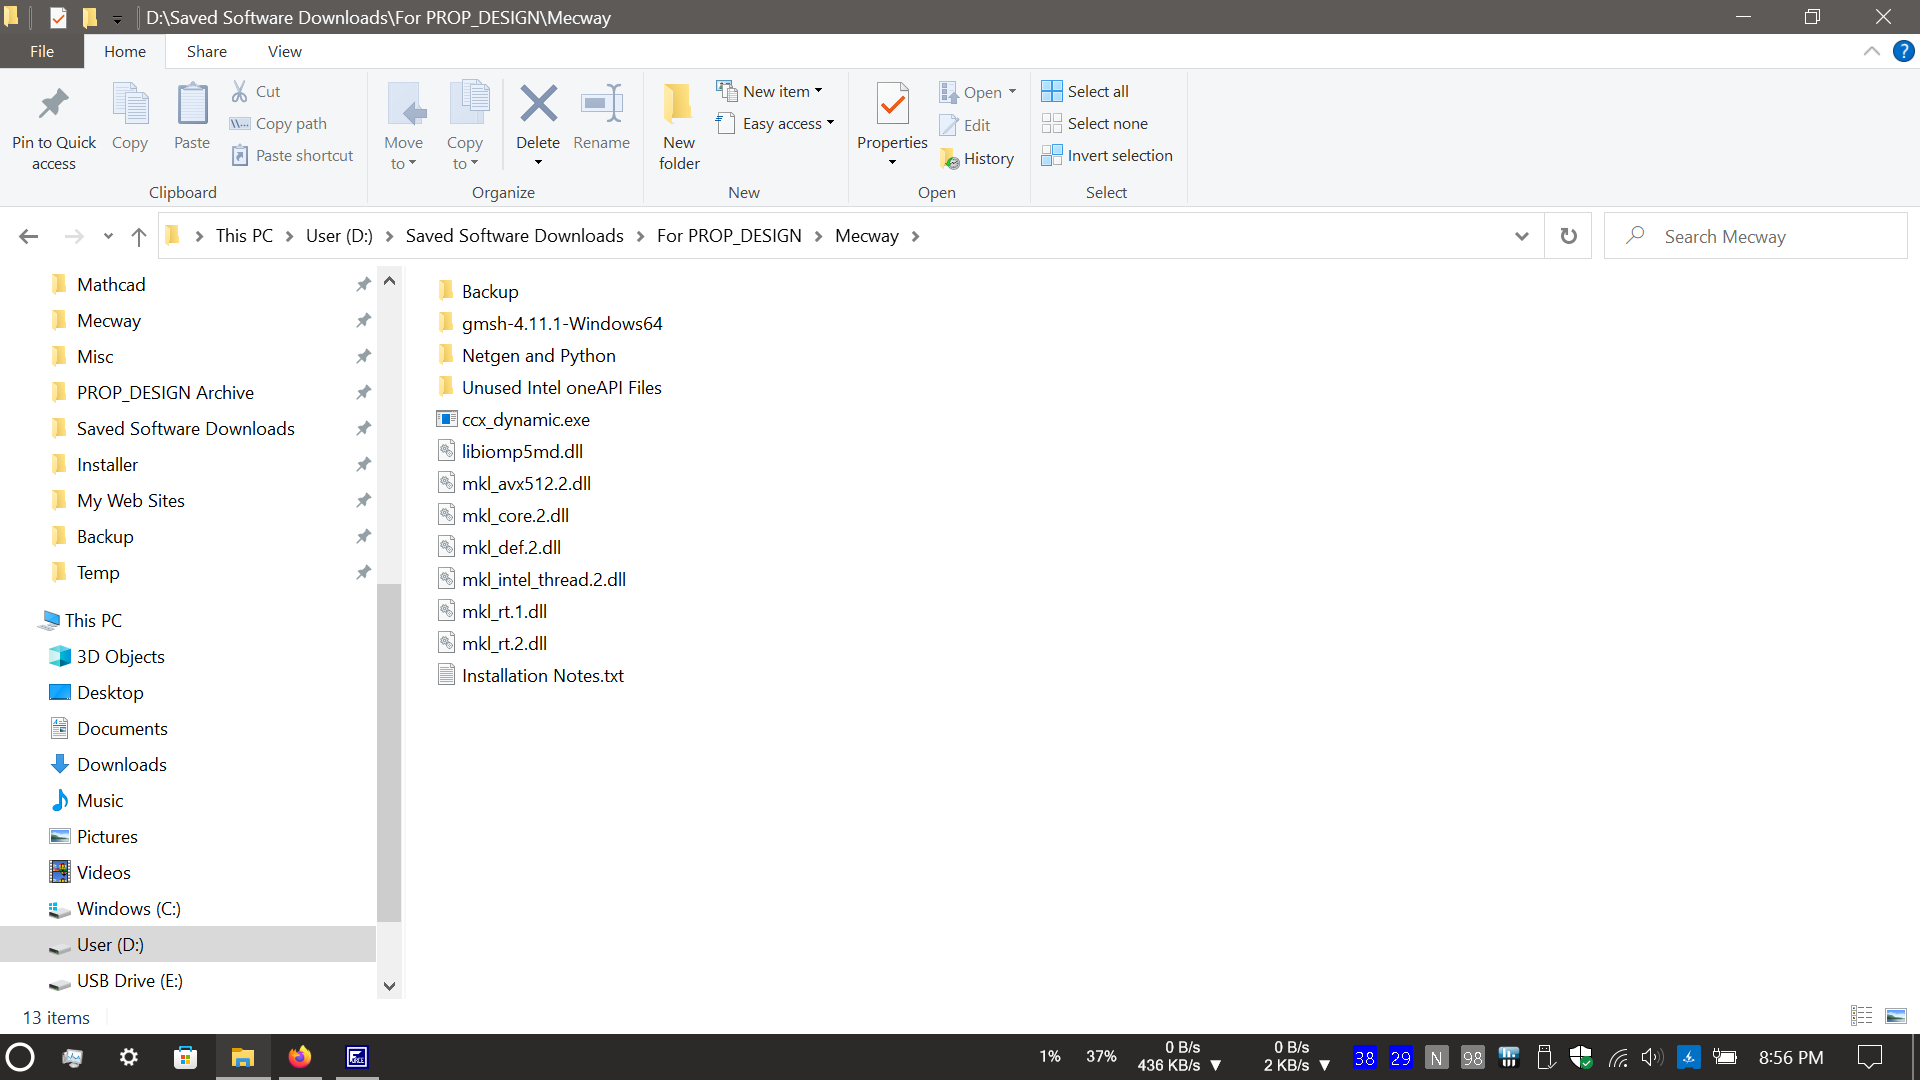Collapse the ribbon with chevron
The height and width of the screenshot is (1080, 1920).
pos(1872,51)
